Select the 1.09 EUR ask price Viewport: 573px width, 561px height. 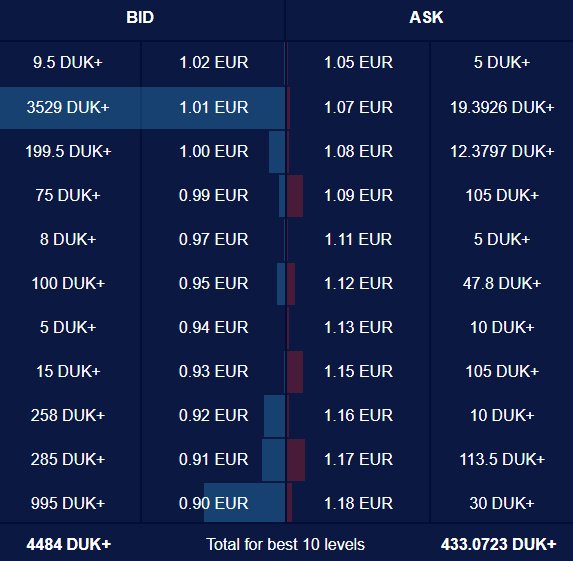click(x=358, y=196)
